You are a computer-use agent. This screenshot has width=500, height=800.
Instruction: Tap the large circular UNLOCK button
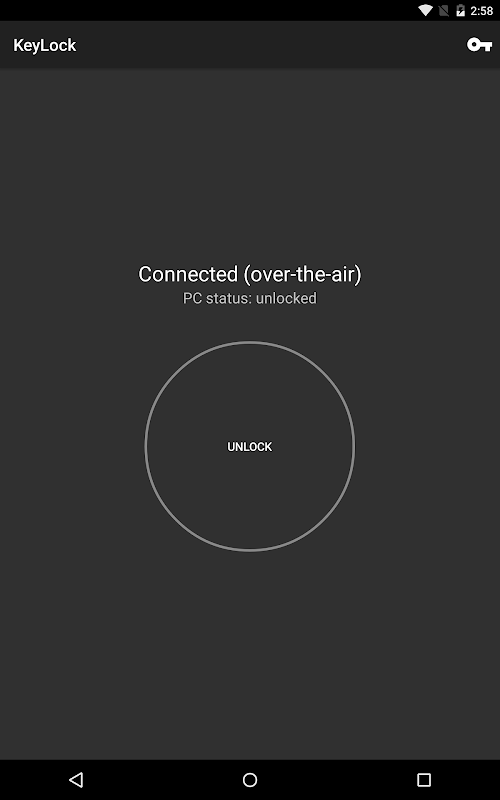point(250,446)
